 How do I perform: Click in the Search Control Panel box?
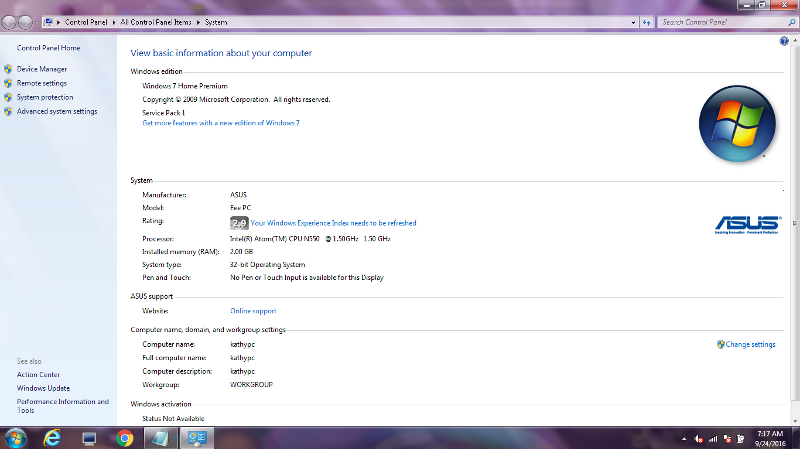[x=720, y=21]
